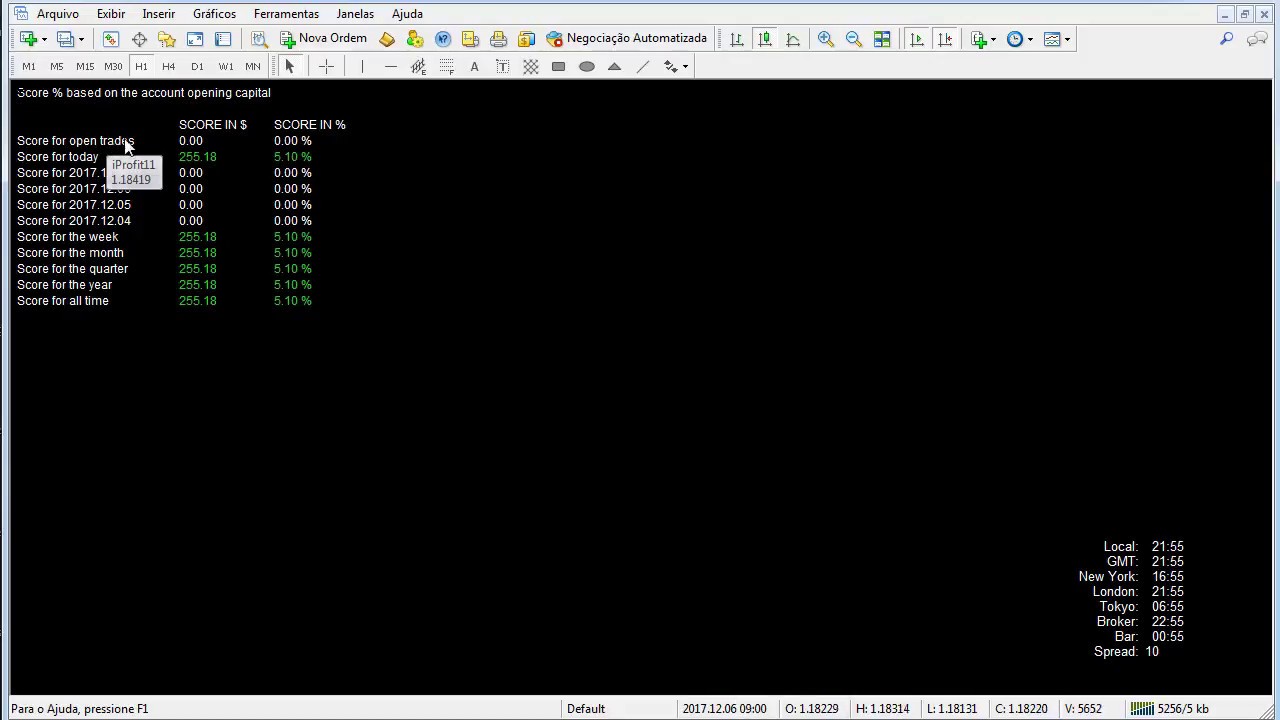This screenshot has height=720, width=1280.
Task: Toggle Negociação Automatizada button
Action: tap(627, 39)
